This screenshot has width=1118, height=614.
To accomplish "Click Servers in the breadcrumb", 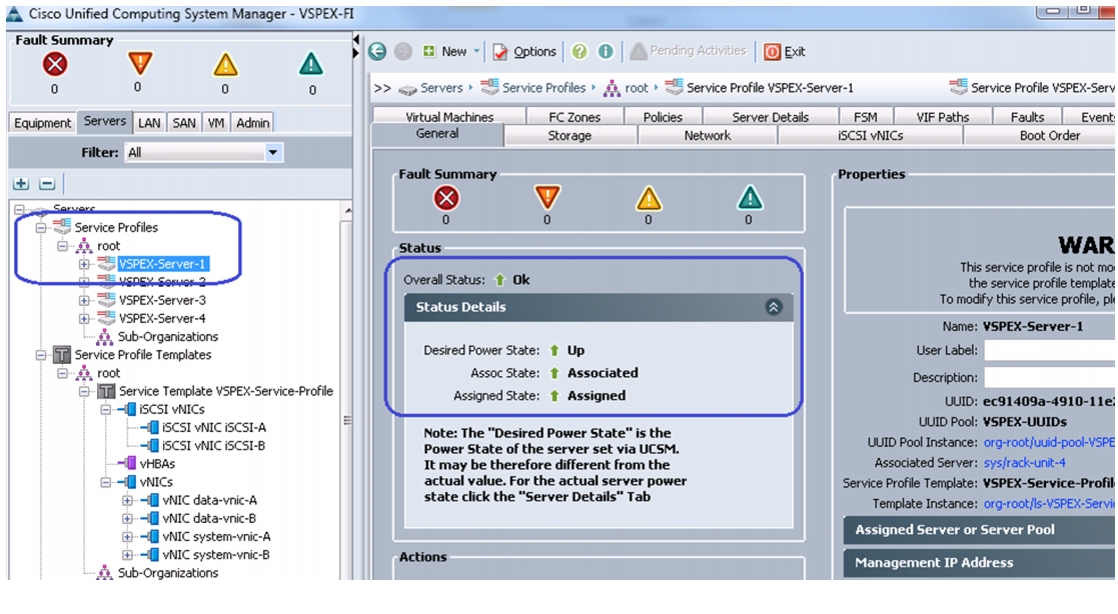I will 441,88.
